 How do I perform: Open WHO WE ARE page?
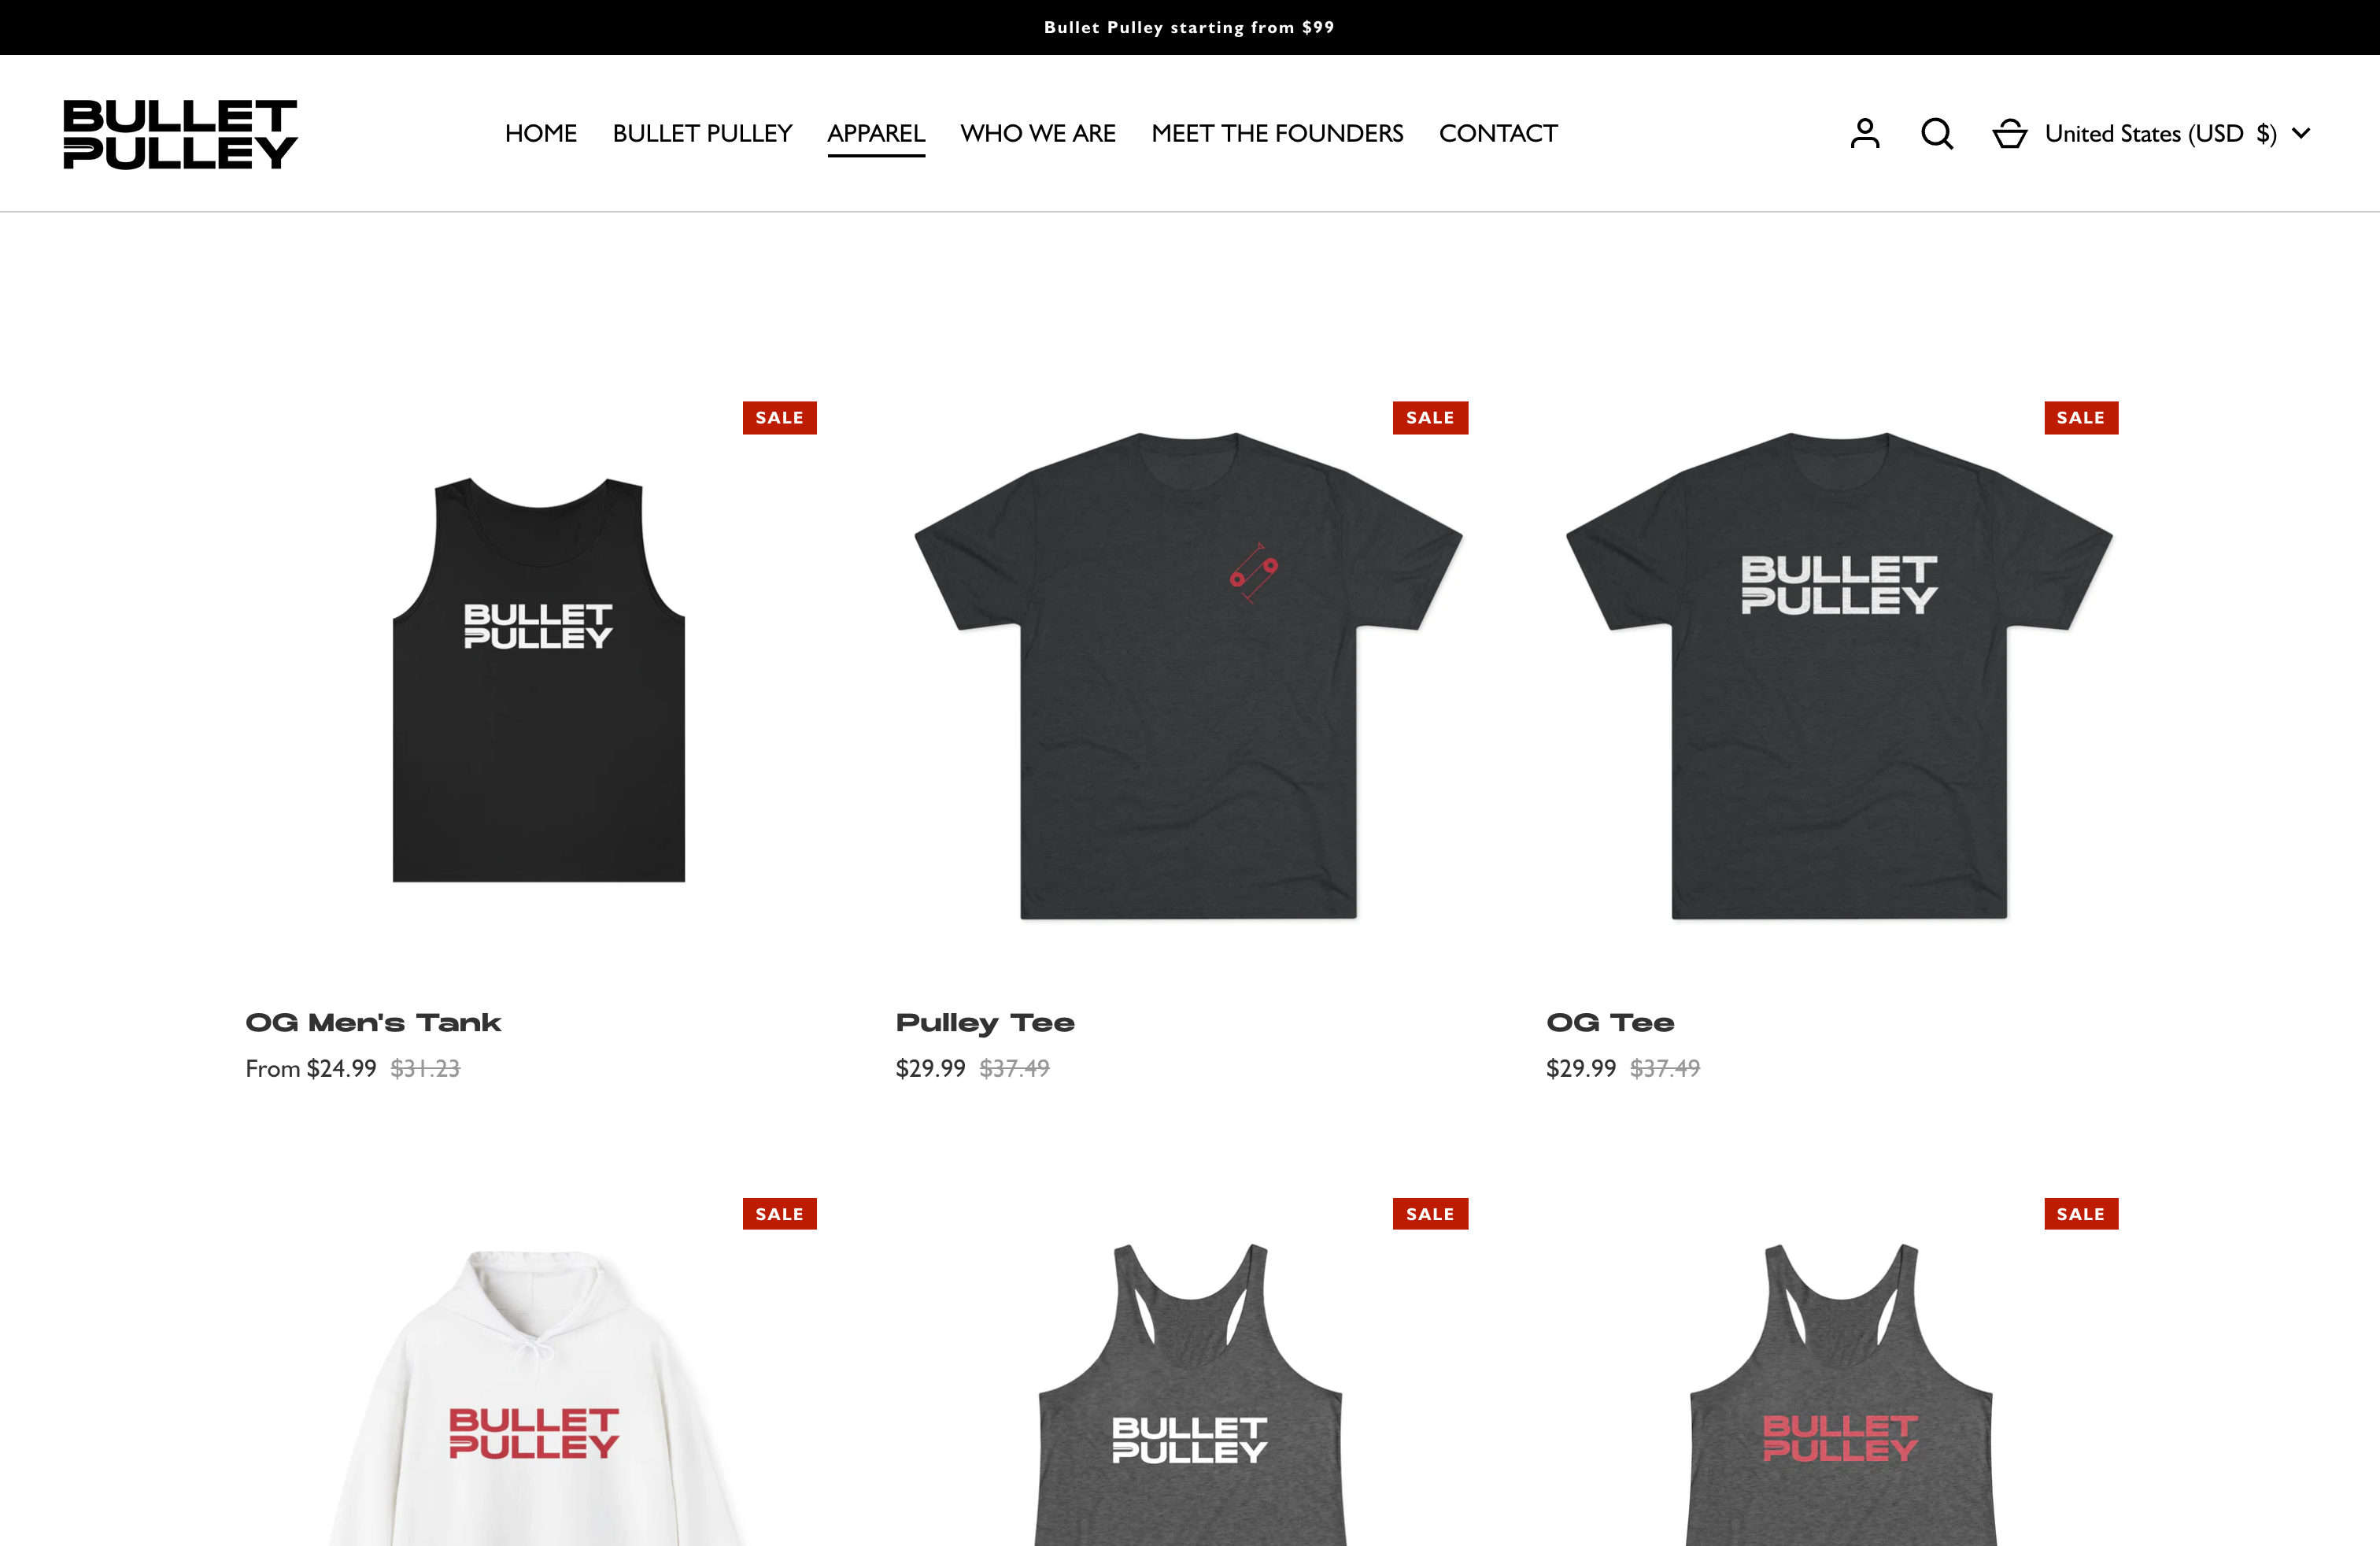(1037, 132)
